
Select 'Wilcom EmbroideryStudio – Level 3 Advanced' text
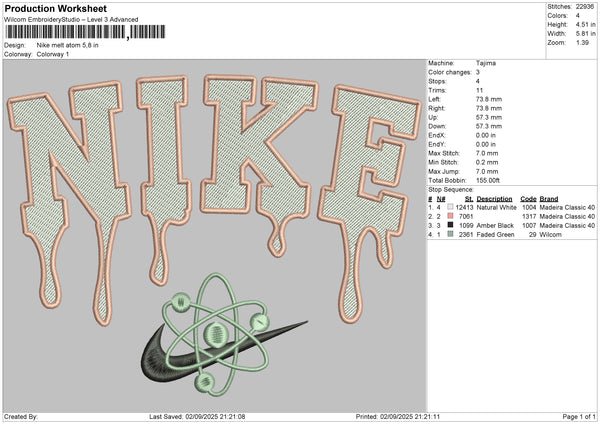click(71, 20)
